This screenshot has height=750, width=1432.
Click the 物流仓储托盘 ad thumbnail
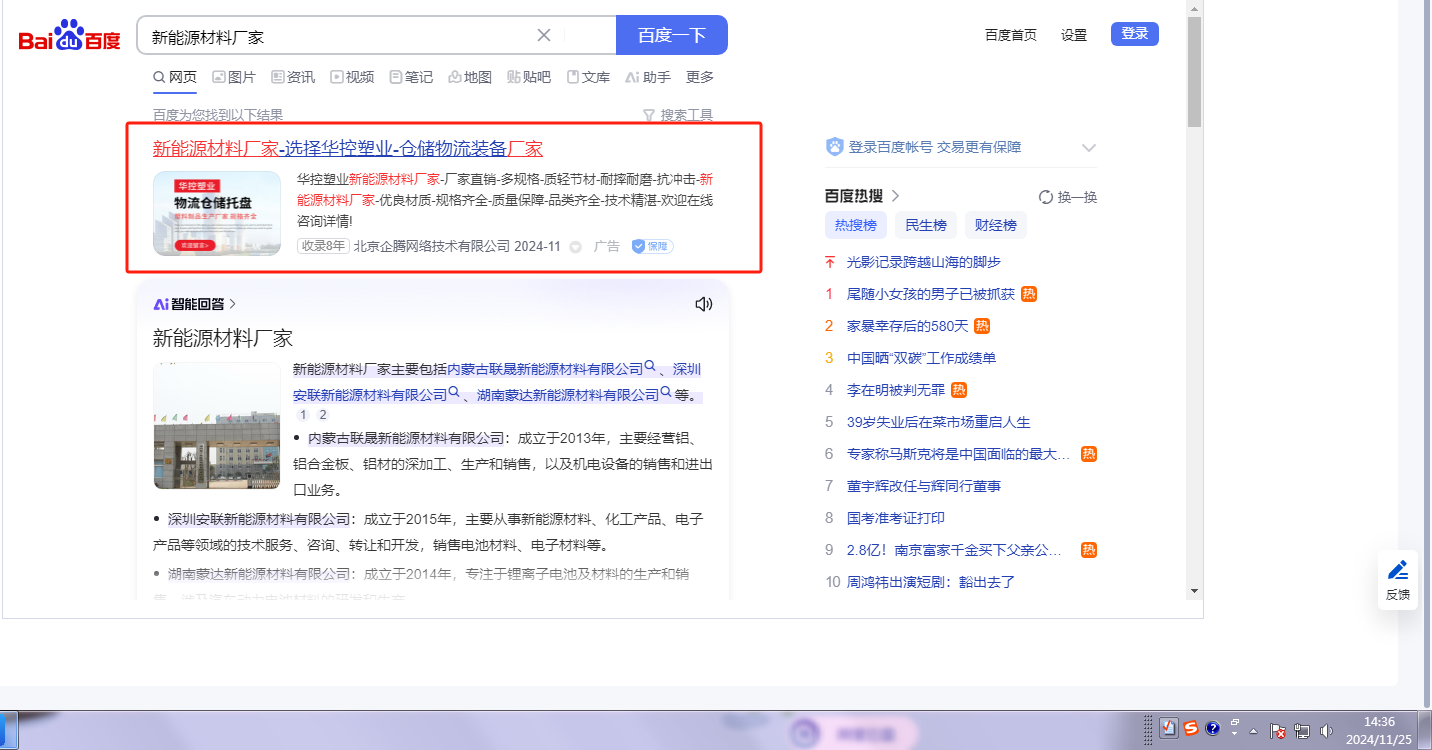(217, 213)
